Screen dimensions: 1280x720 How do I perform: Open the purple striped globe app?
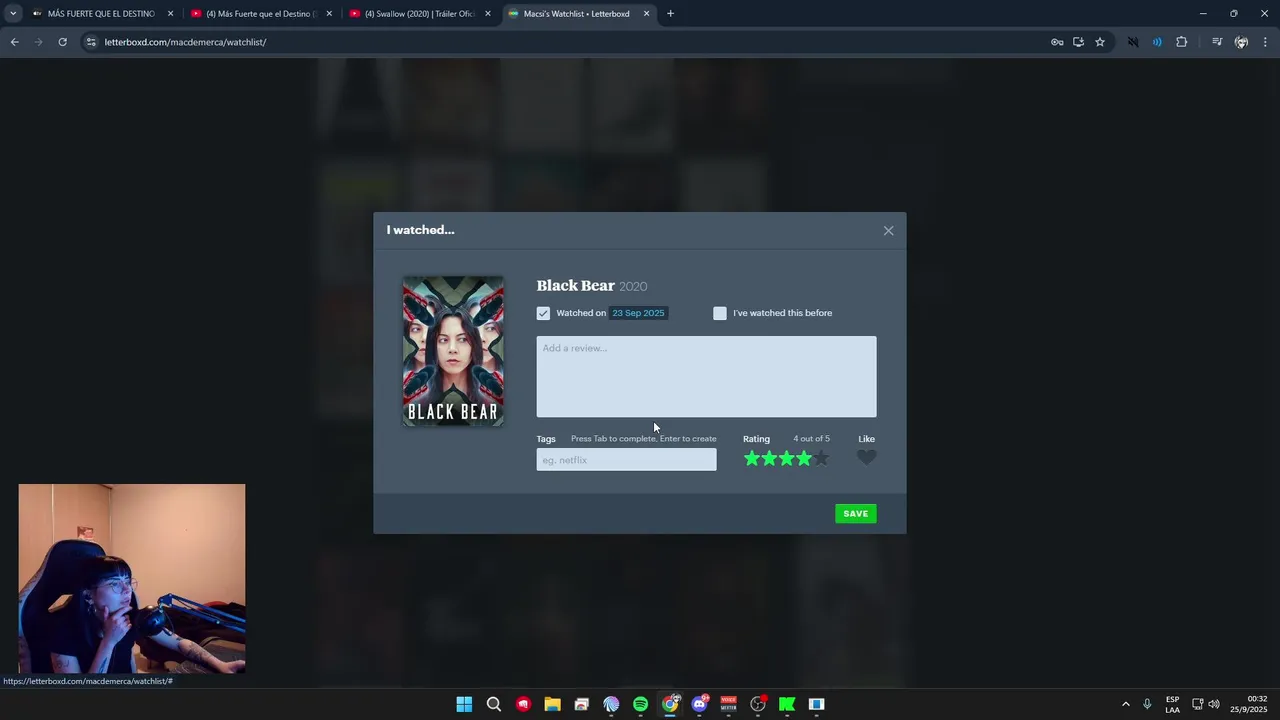(611, 704)
